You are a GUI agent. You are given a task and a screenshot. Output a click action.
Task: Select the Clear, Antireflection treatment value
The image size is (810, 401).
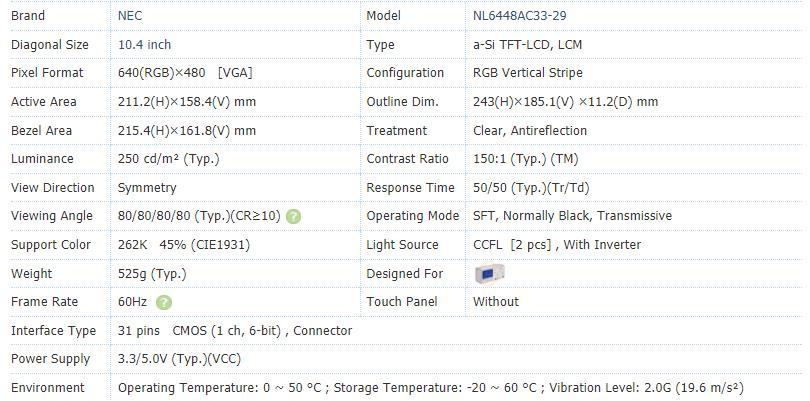point(529,131)
